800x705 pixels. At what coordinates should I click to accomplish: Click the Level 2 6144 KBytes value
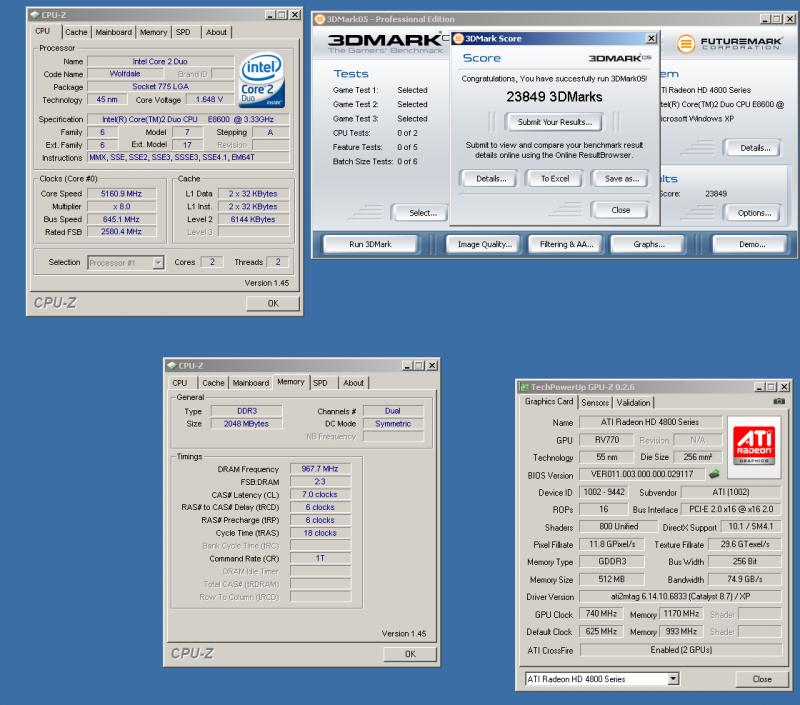[x=253, y=219]
